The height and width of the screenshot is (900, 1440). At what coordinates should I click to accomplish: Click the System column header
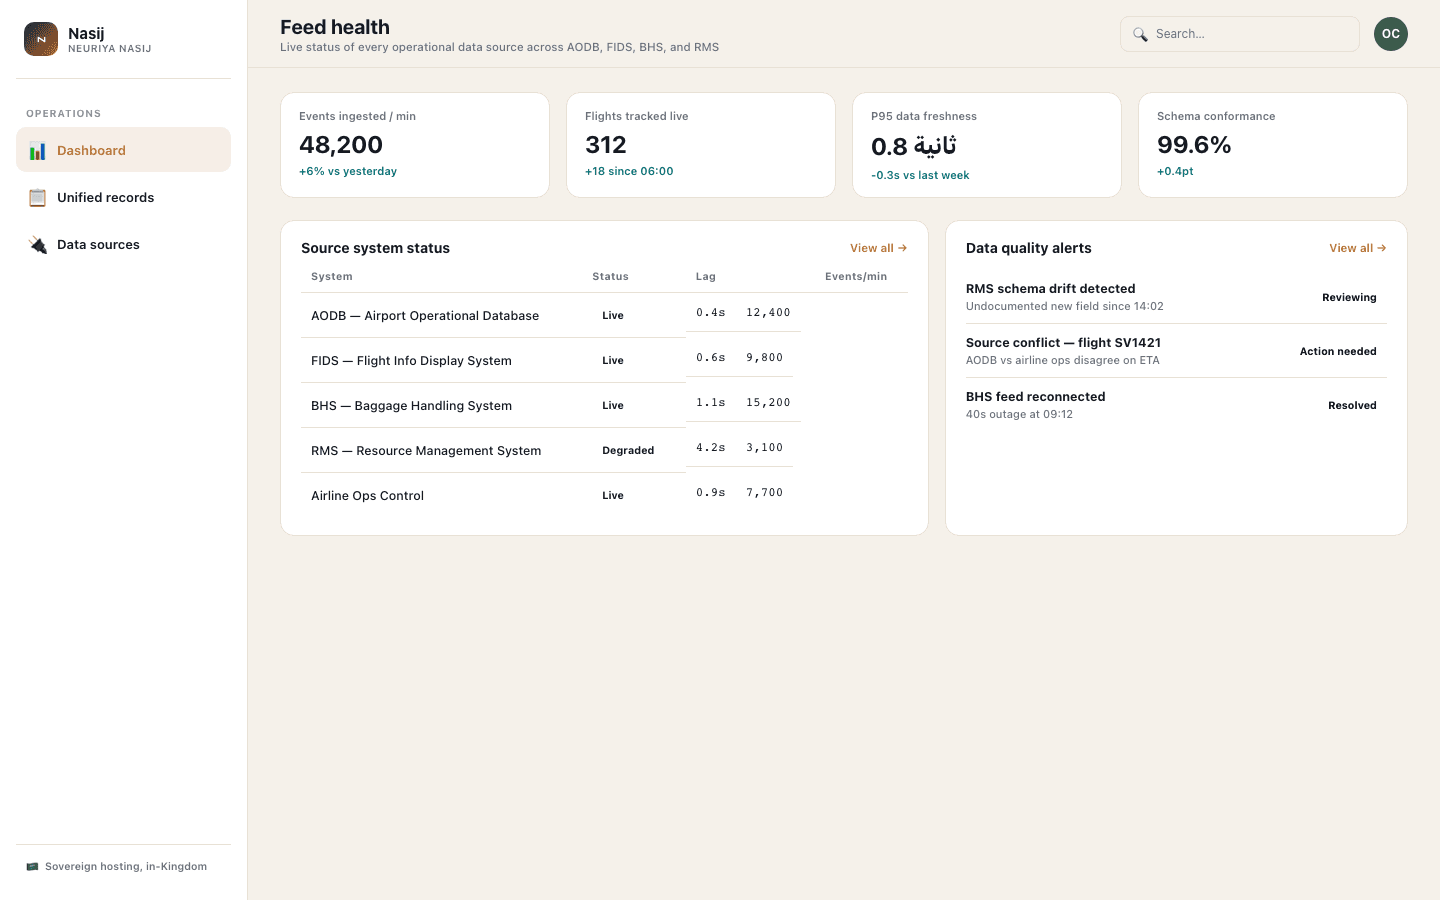point(332,277)
